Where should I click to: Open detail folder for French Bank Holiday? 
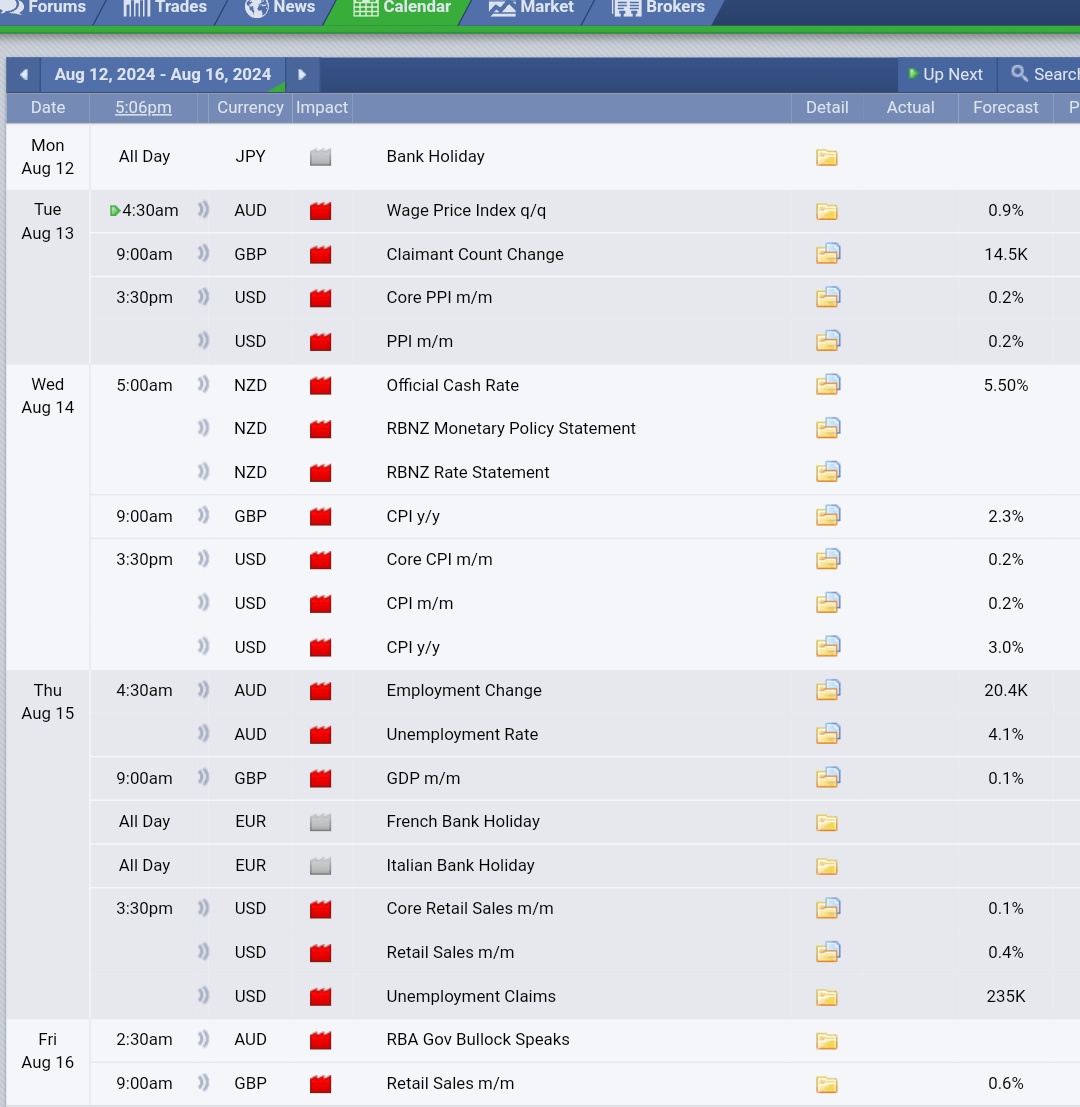(827, 822)
